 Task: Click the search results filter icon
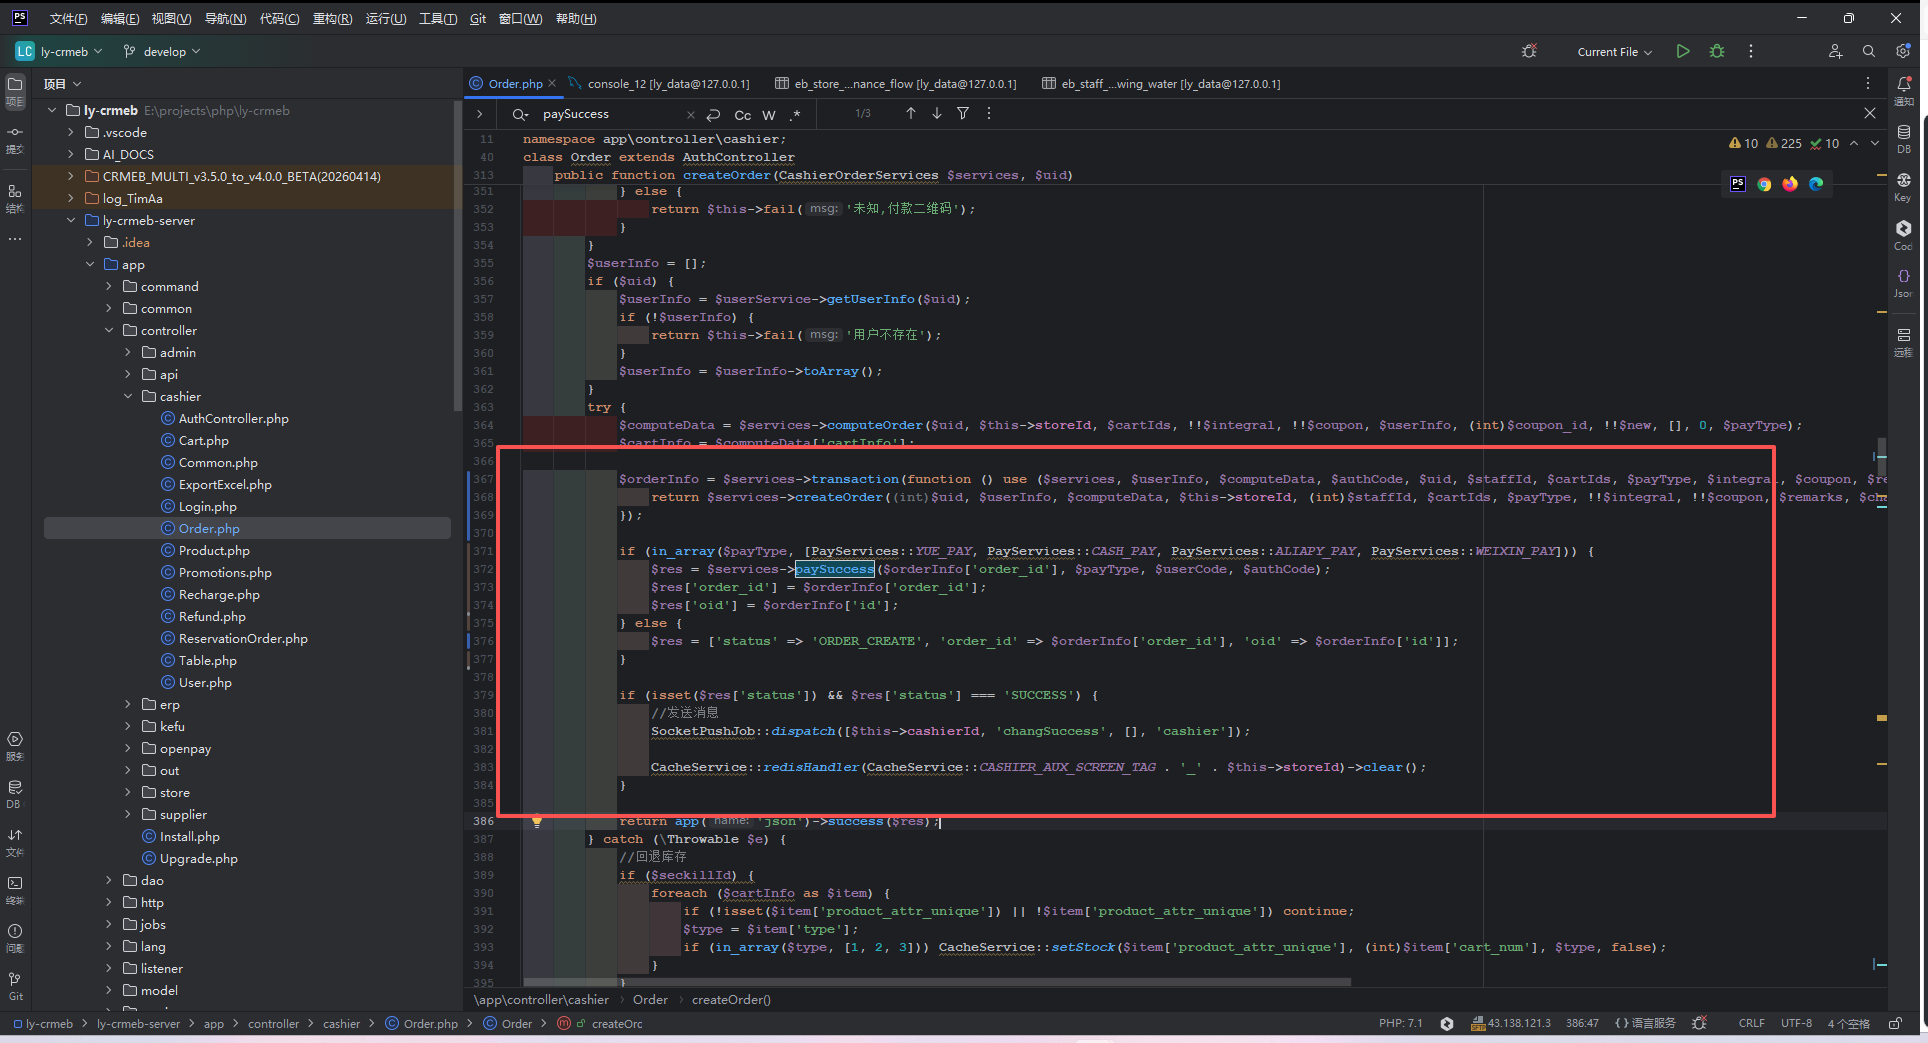coord(963,114)
